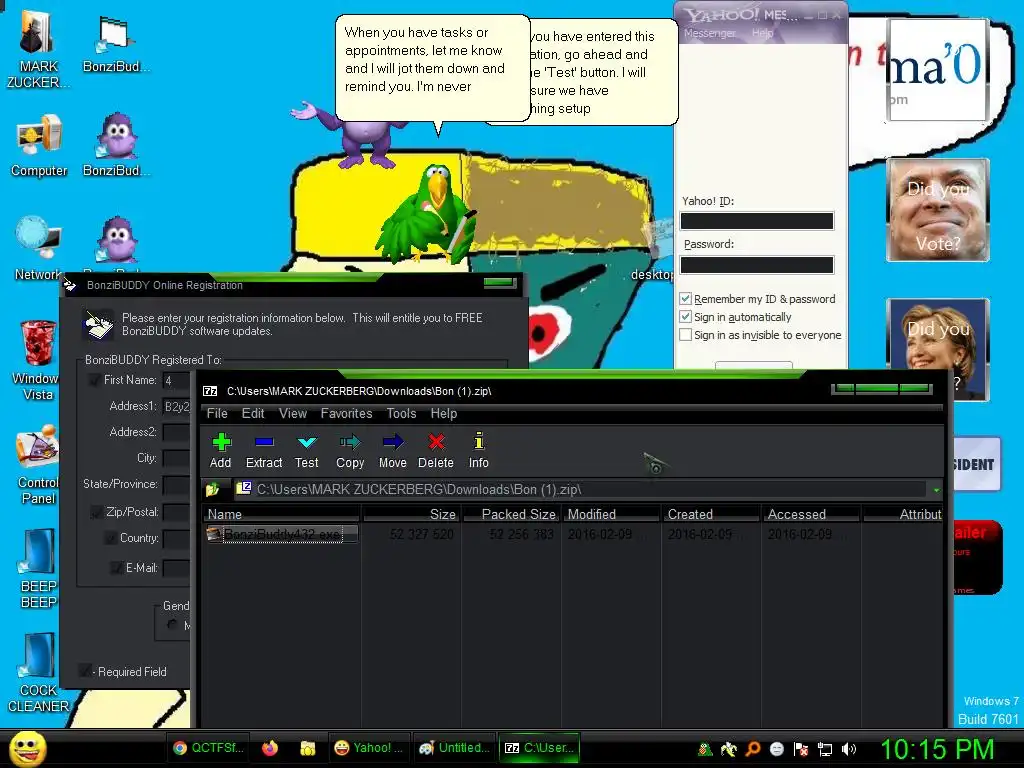Viewport: 1024px width, 768px height.
Task: Open Messenger menu in Yahoo window
Action: click(x=709, y=33)
